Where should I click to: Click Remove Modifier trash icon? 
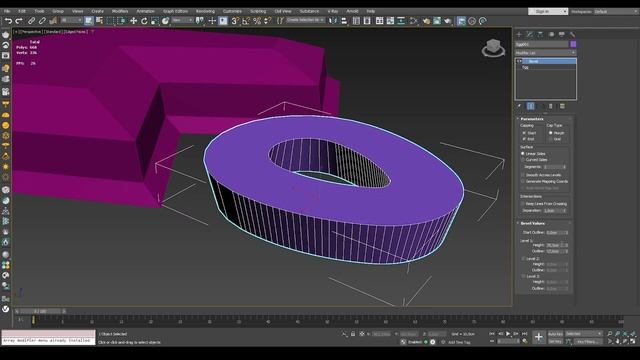[x=551, y=106]
